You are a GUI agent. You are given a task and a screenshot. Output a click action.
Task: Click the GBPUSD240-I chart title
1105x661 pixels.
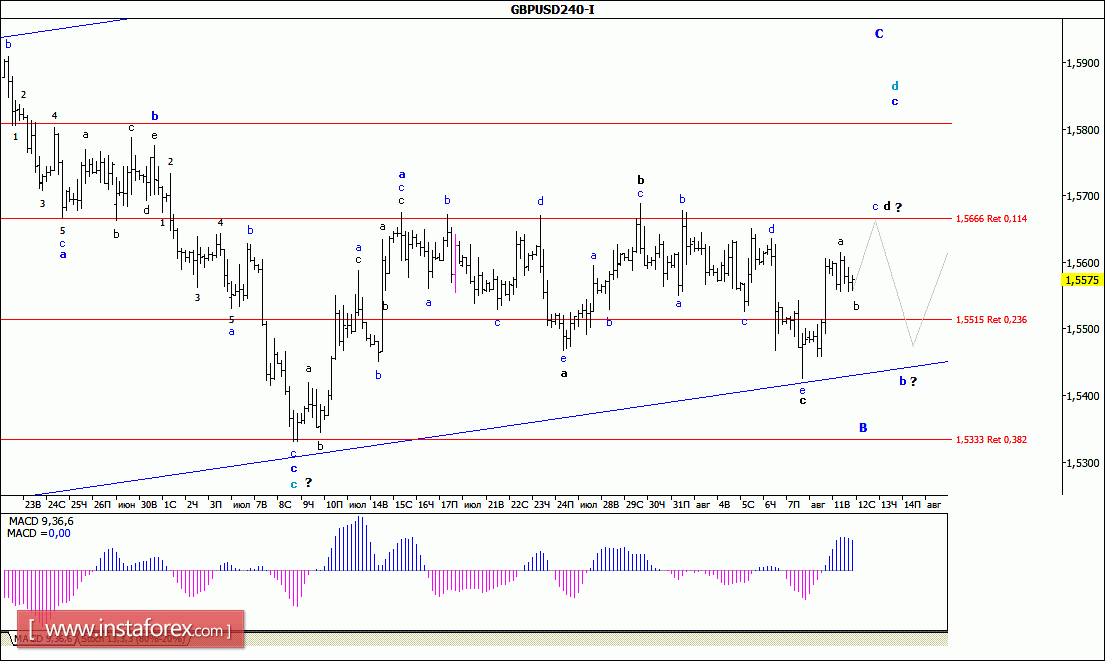point(552,10)
